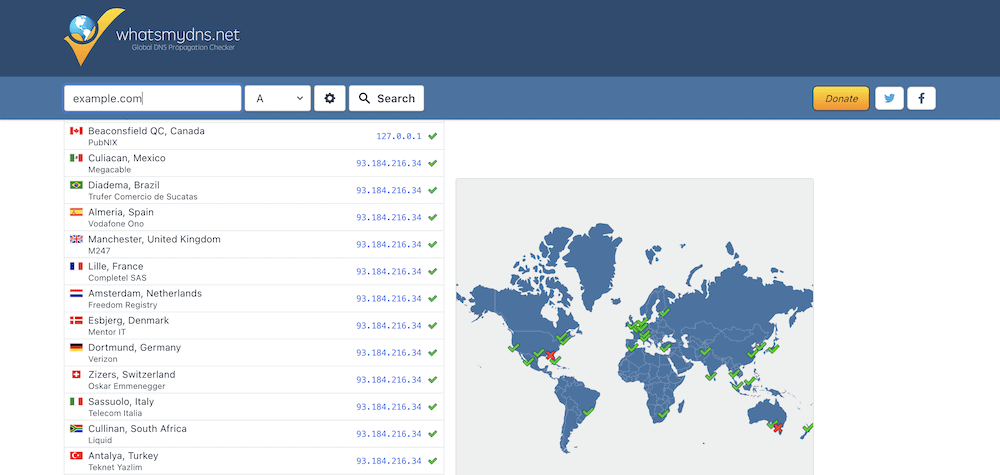Click 'Telecom Italia' provider text
The image size is (1000, 475).
115,413
